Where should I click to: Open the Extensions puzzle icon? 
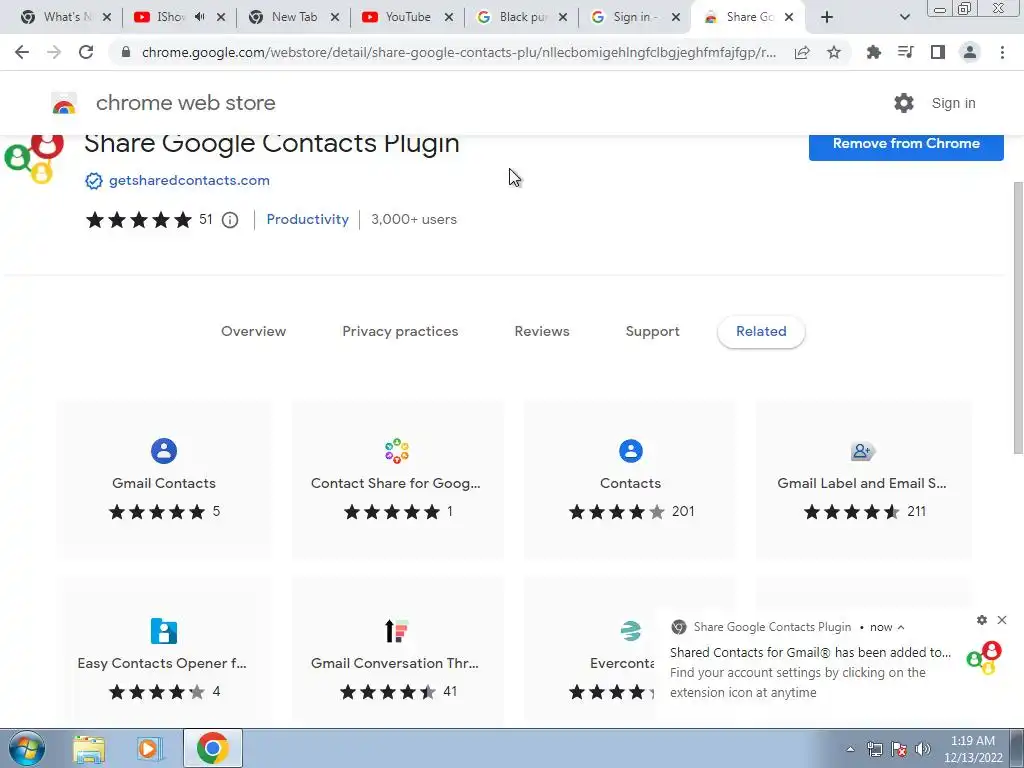point(874,52)
